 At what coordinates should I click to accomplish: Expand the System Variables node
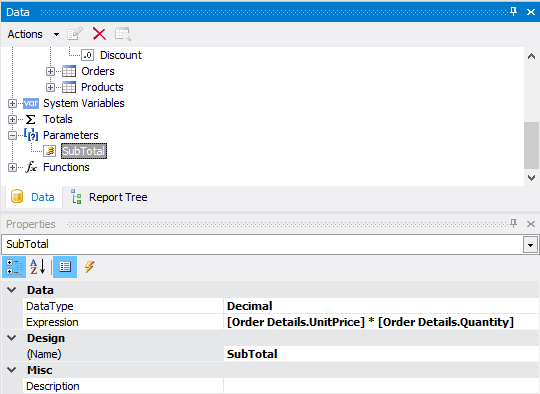coord(12,103)
